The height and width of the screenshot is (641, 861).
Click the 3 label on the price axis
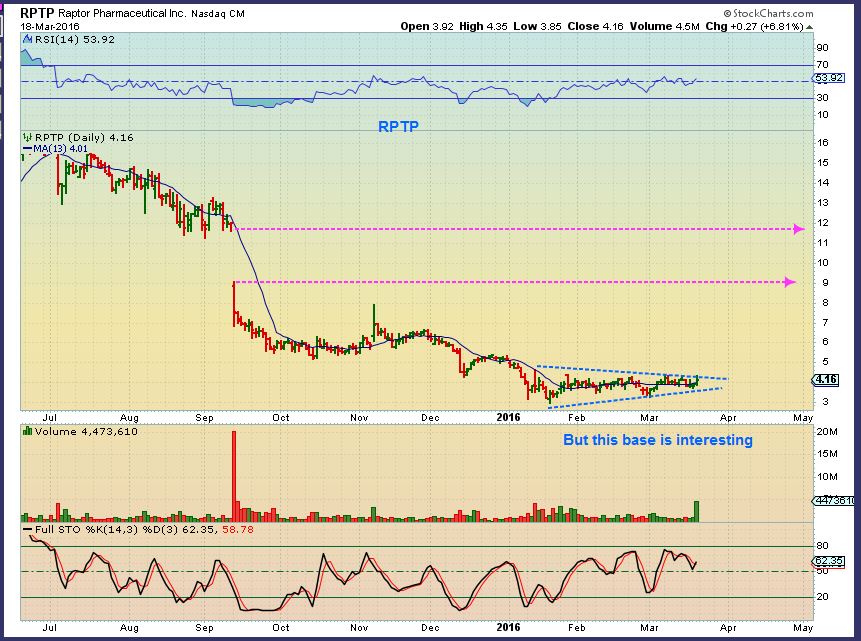click(x=825, y=402)
